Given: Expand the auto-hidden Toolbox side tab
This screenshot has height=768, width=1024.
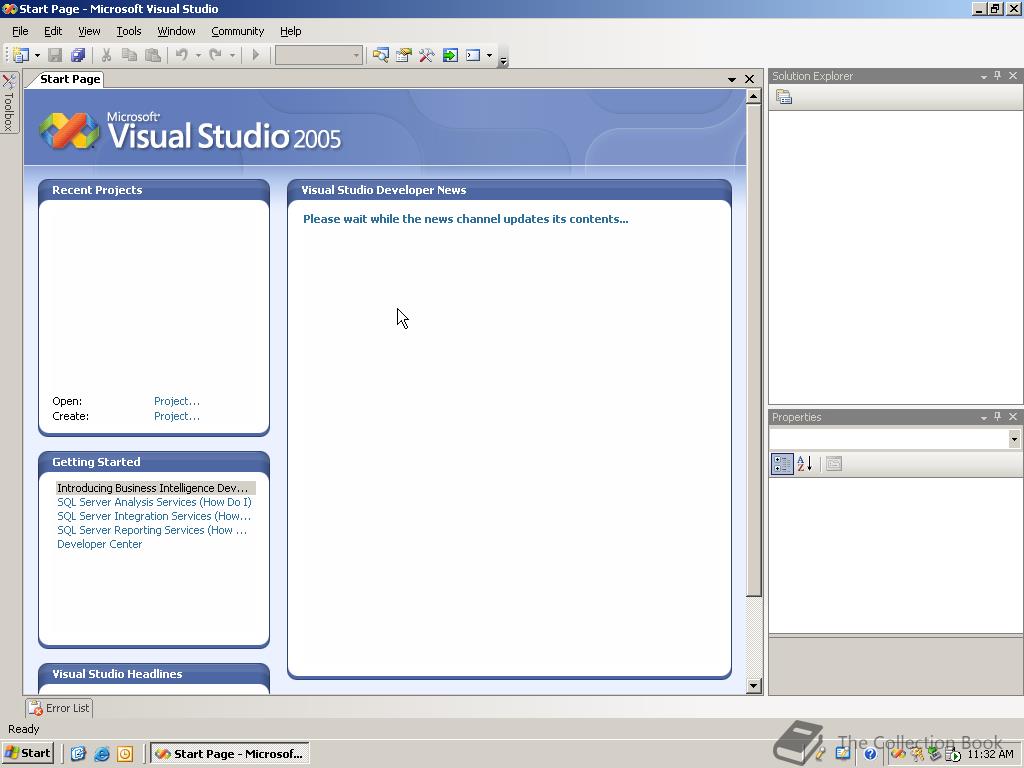Looking at the screenshot, I should tap(9, 103).
